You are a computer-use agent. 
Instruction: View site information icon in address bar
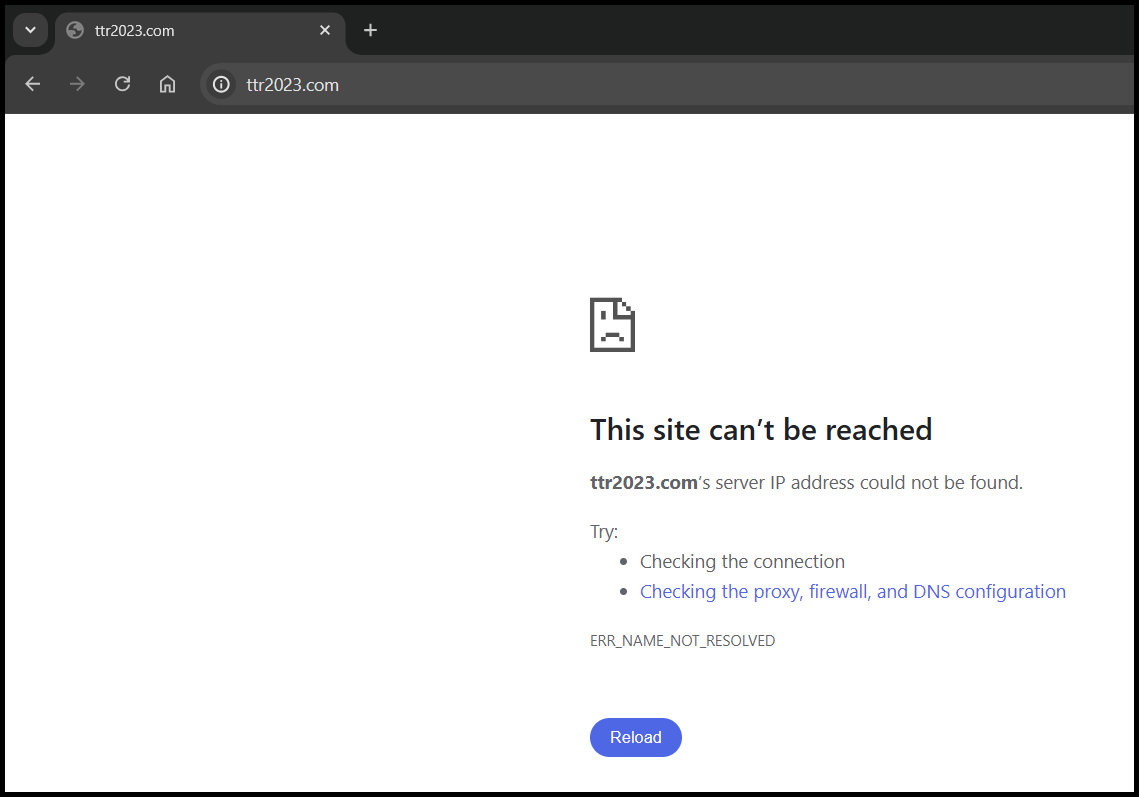pyautogui.click(x=221, y=84)
